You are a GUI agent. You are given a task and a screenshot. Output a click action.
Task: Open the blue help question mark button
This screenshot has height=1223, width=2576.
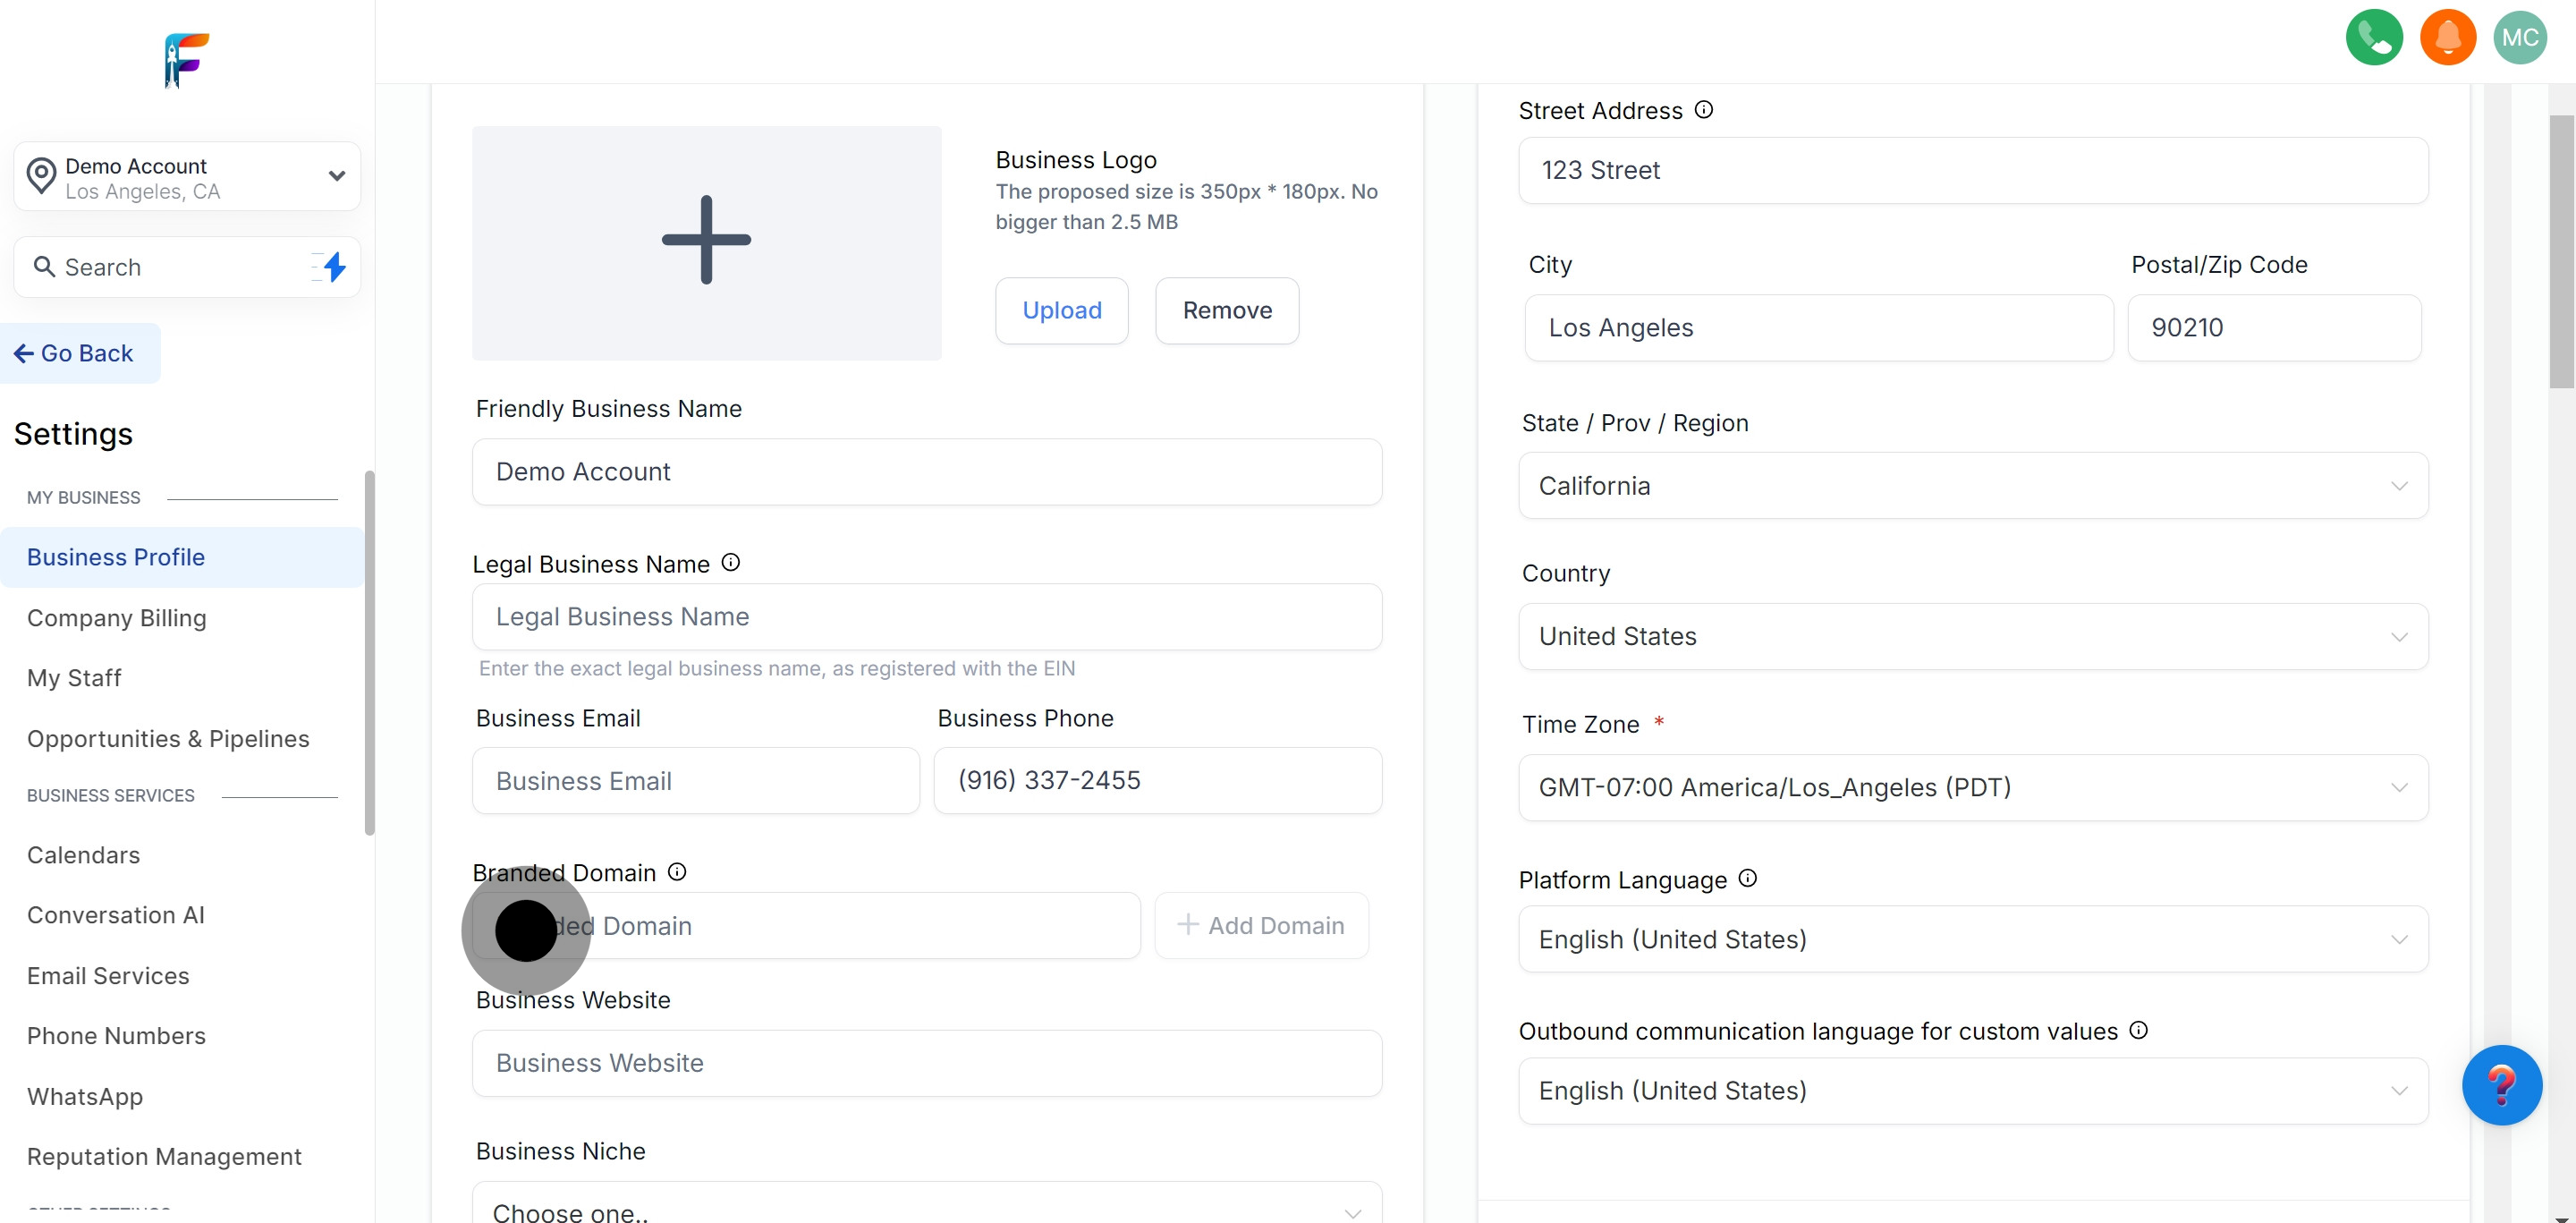(2501, 1085)
